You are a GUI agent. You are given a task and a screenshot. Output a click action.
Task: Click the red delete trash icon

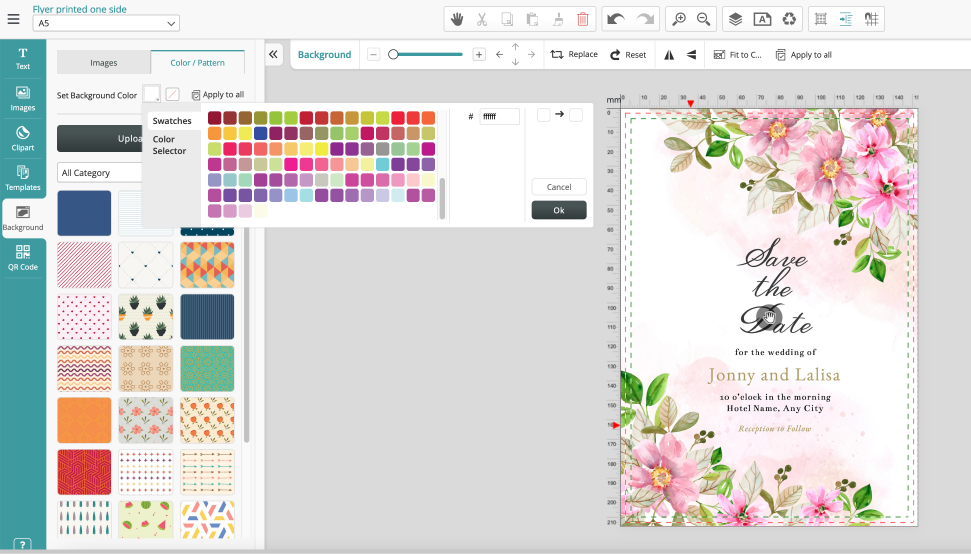pyautogui.click(x=583, y=19)
